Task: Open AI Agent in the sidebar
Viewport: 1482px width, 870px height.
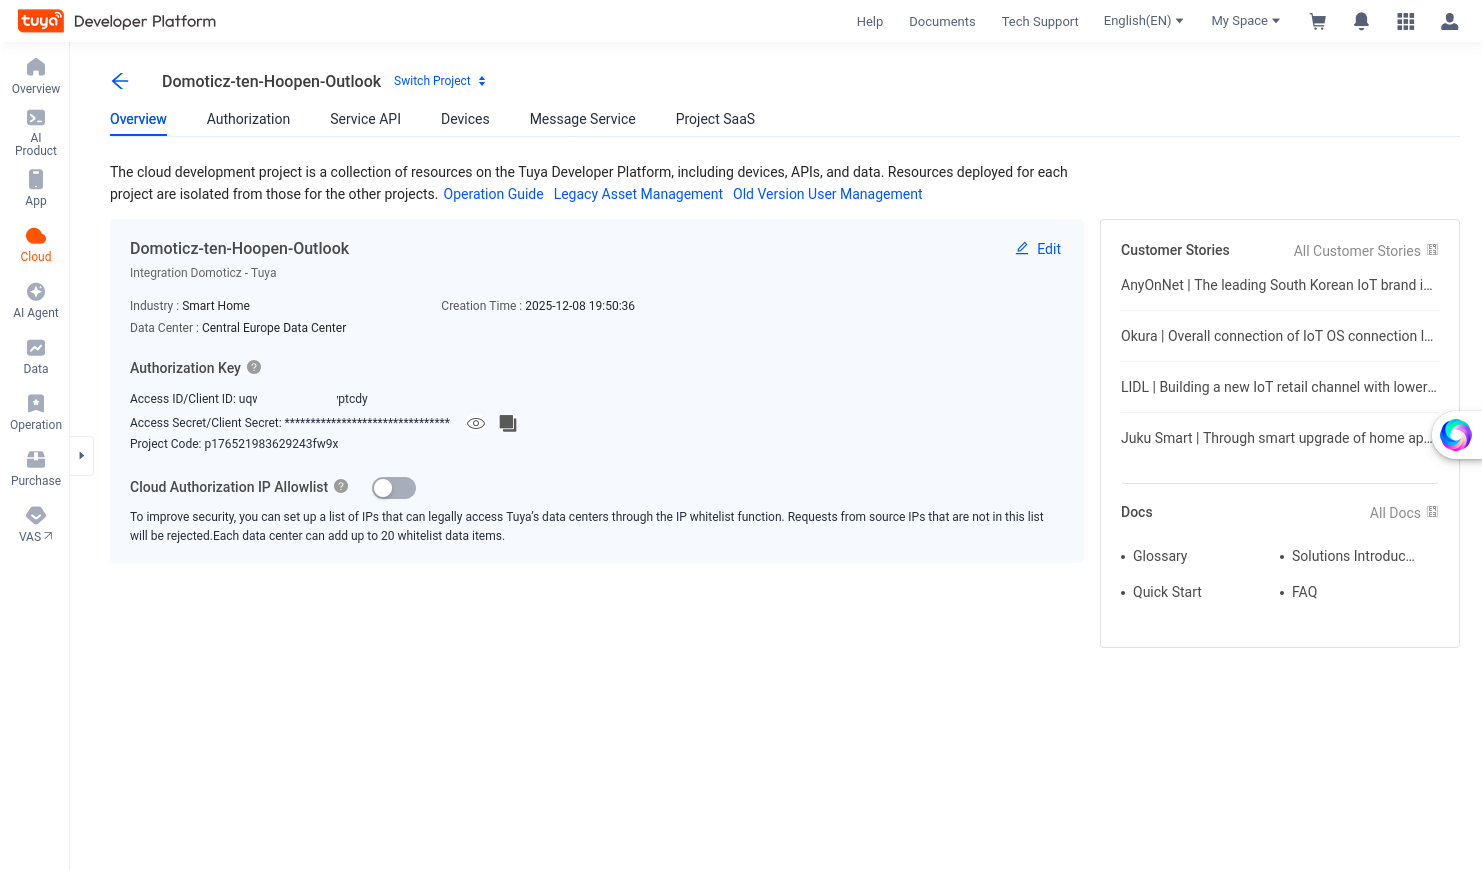Action: 36,300
